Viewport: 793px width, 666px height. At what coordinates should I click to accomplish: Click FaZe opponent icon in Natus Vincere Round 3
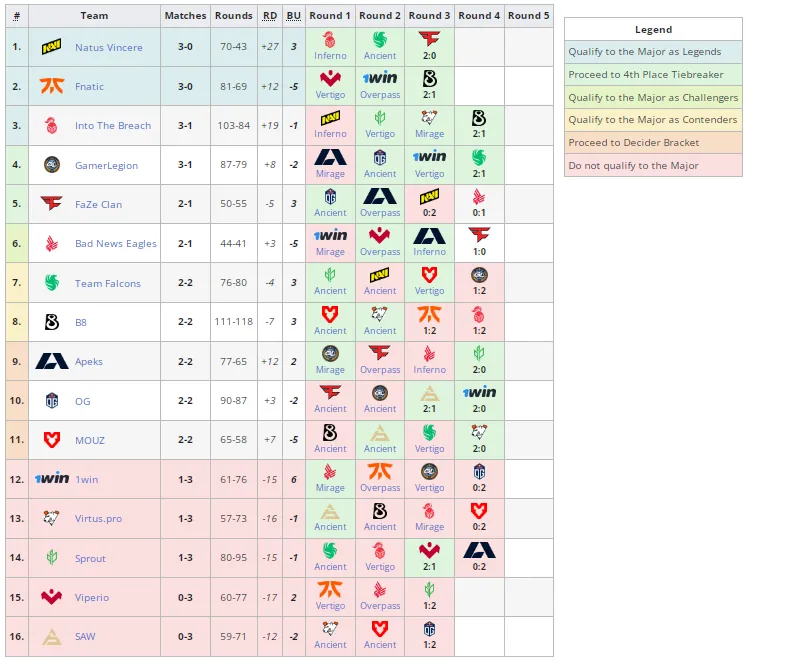(x=429, y=38)
